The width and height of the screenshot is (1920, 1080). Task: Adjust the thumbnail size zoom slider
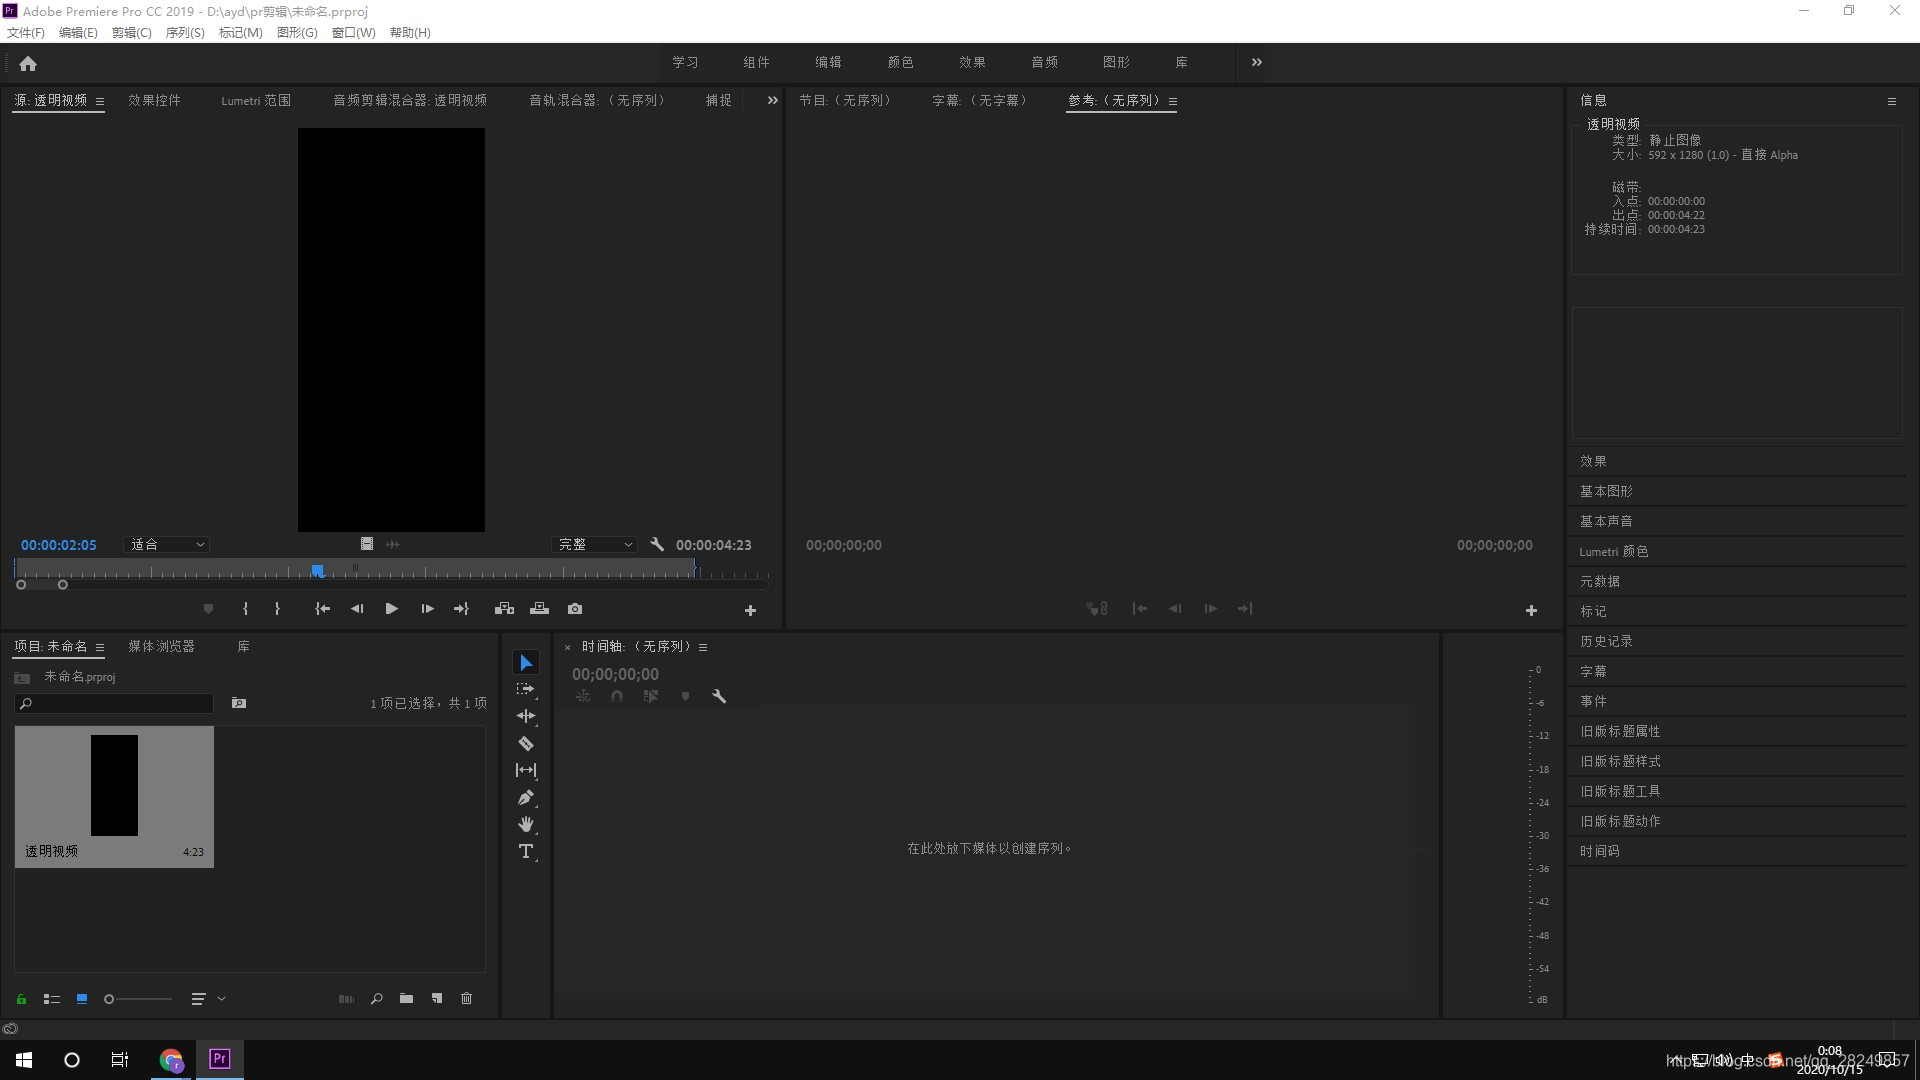(x=110, y=999)
